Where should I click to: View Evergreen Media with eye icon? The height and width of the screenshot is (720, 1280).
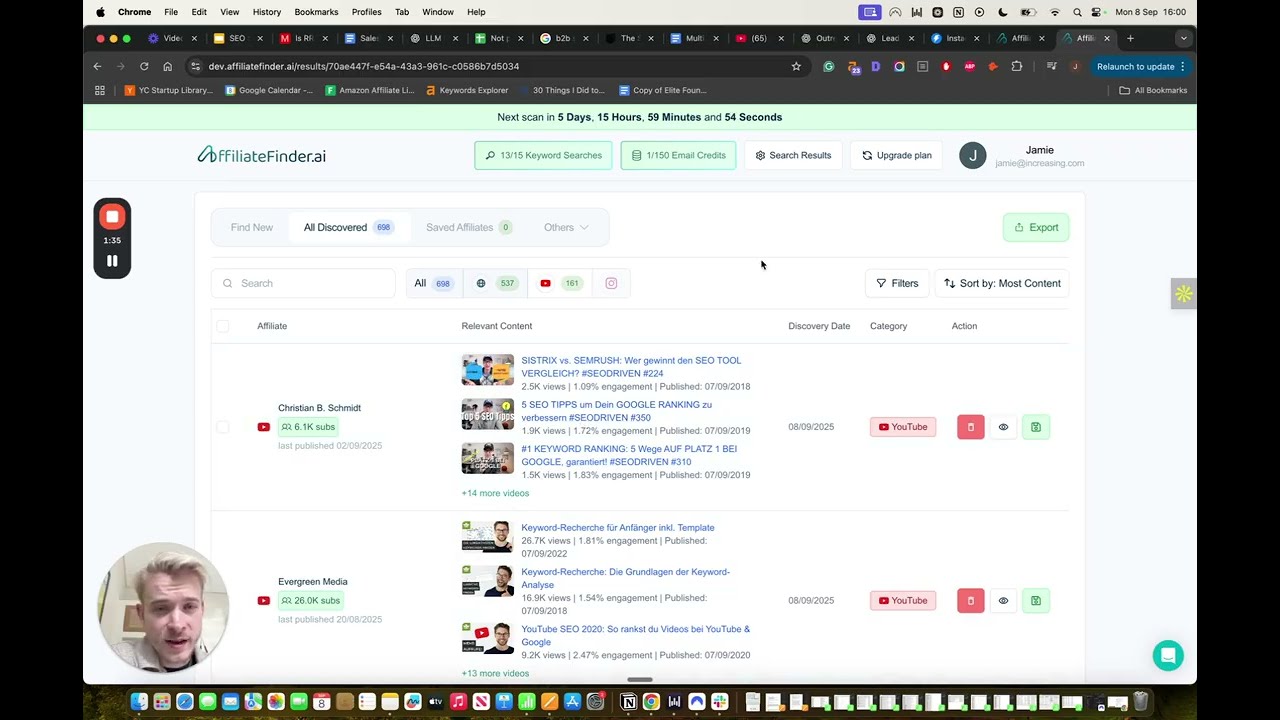1003,600
